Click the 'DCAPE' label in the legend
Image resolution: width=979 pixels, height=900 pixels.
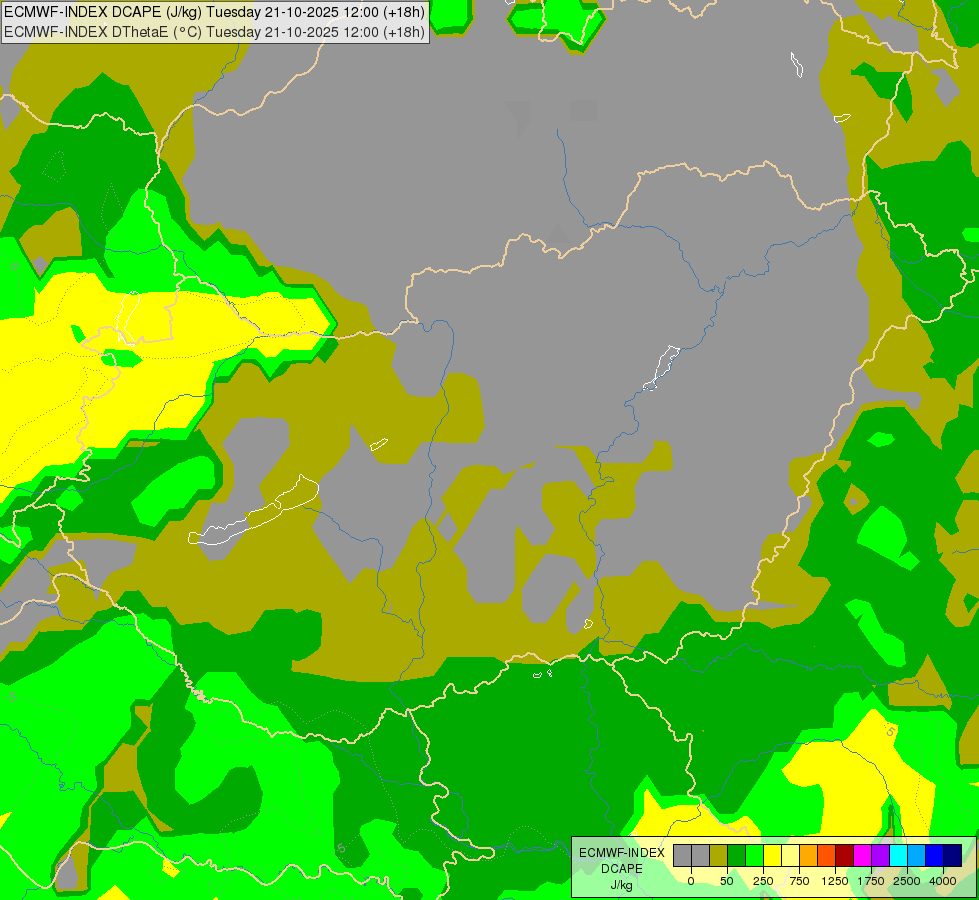pos(622,869)
